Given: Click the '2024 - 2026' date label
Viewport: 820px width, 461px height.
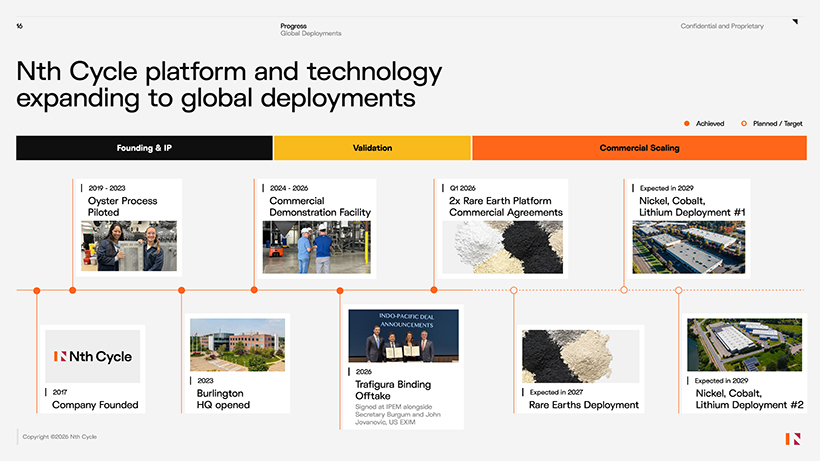Looking at the screenshot, I should (289, 188).
